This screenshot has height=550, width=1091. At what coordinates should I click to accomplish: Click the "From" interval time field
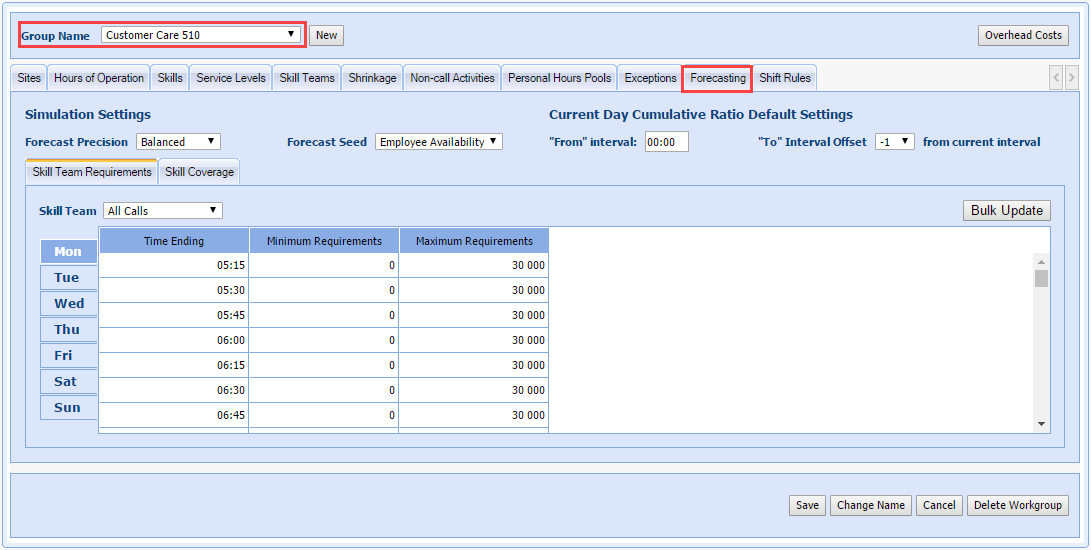point(666,142)
